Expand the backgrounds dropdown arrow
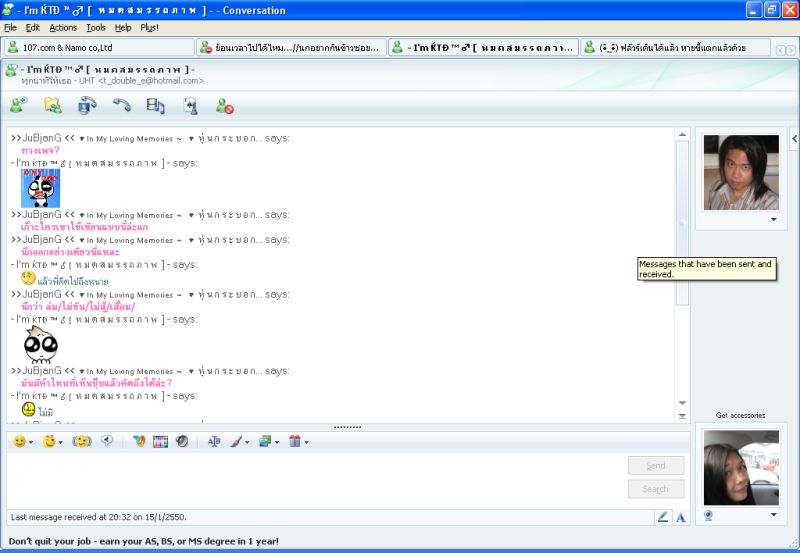This screenshot has height=553, width=800. point(277,442)
